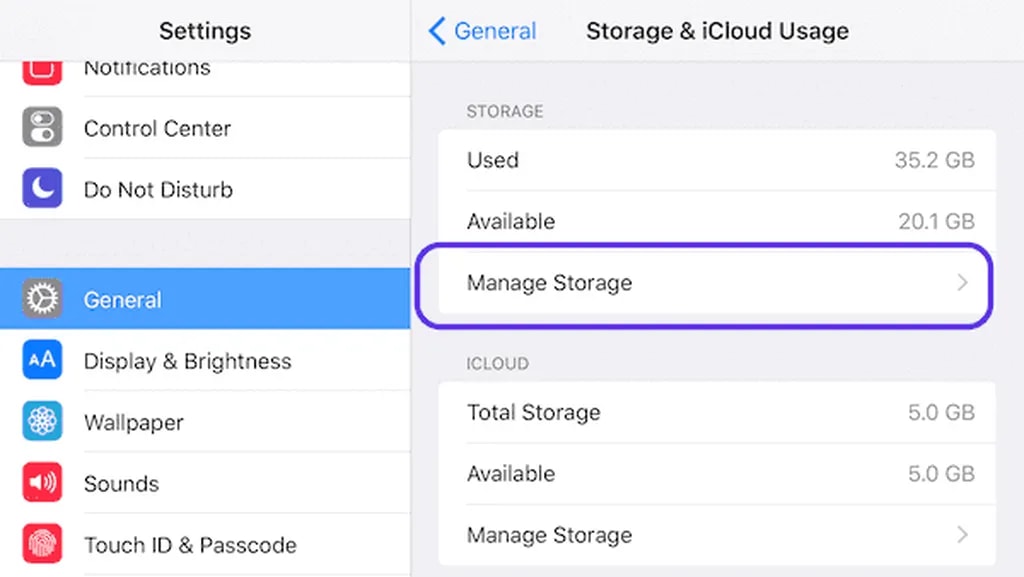Expand Manage Storage chevron under iCloud
The image size is (1024, 577).
(x=962, y=535)
